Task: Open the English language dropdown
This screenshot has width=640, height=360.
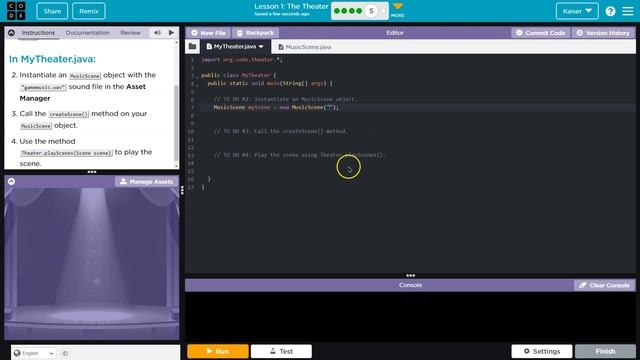Action: tap(33, 353)
